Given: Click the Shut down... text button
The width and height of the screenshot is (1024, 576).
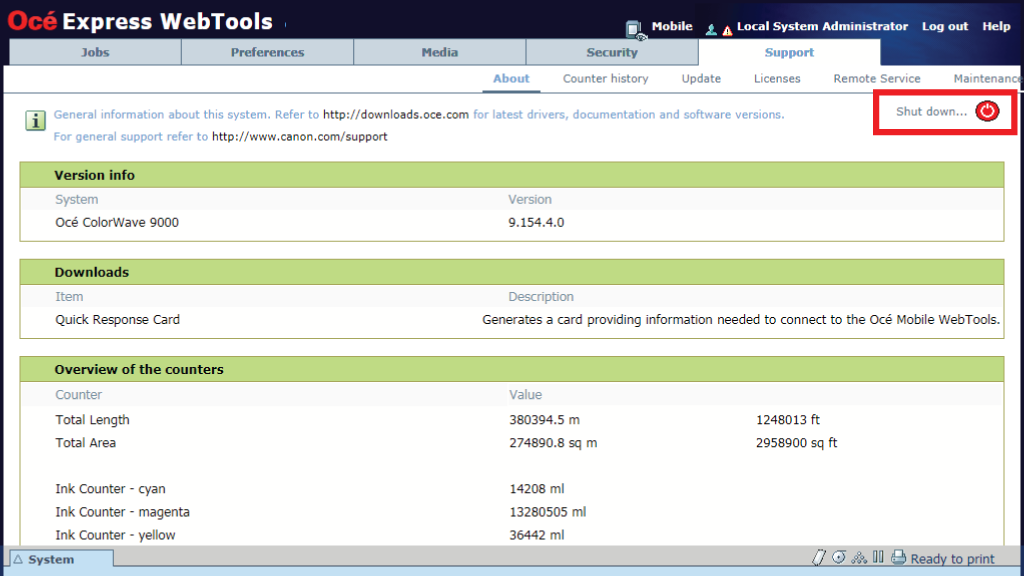Looking at the screenshot, I should [x=931, y=112].
